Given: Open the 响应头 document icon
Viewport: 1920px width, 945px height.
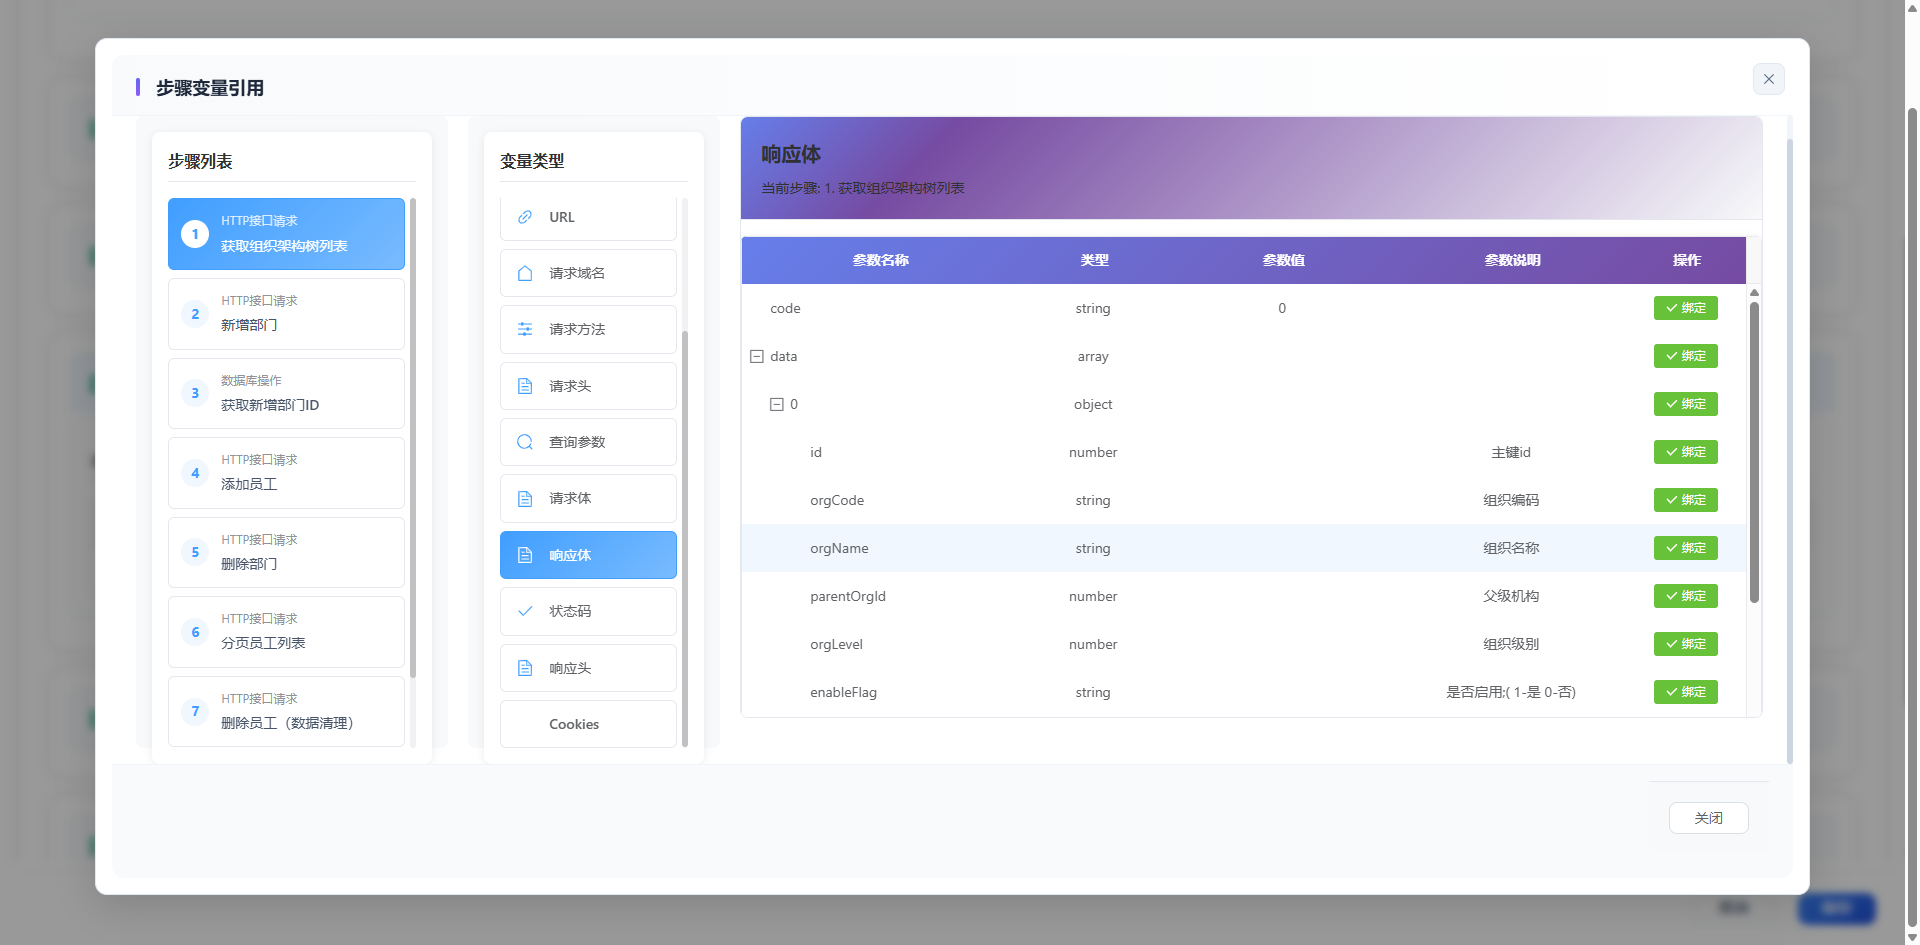Looking at the screenshot, I should click(x=524, y=667).
